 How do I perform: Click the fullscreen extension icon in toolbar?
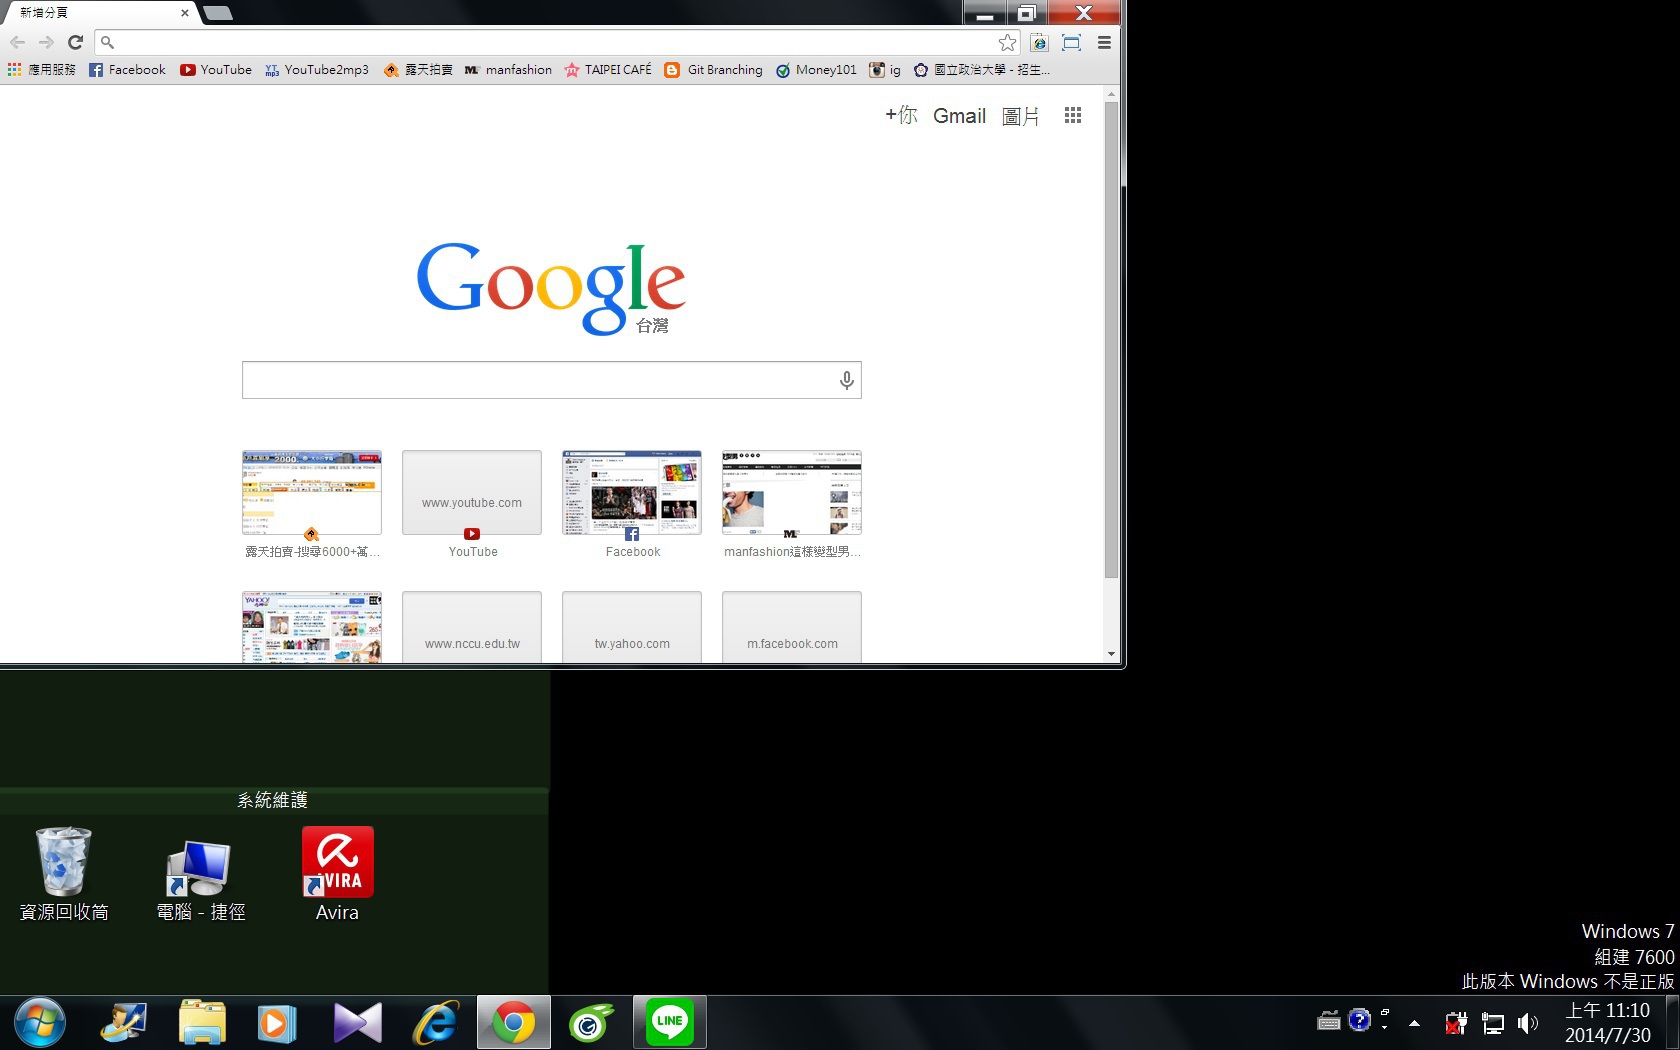[1071, 42]
